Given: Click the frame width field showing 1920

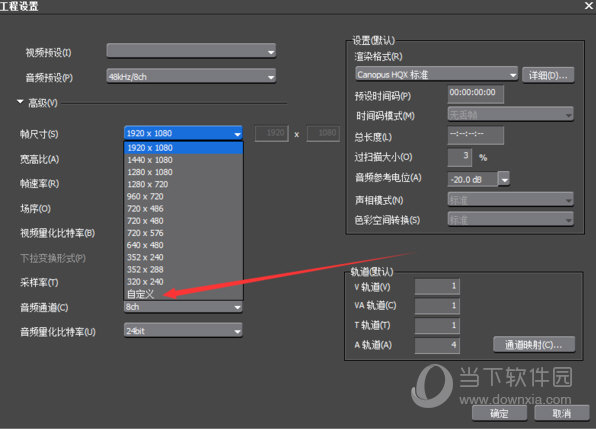Looking at the screenshot, I should tap(271, 133).
